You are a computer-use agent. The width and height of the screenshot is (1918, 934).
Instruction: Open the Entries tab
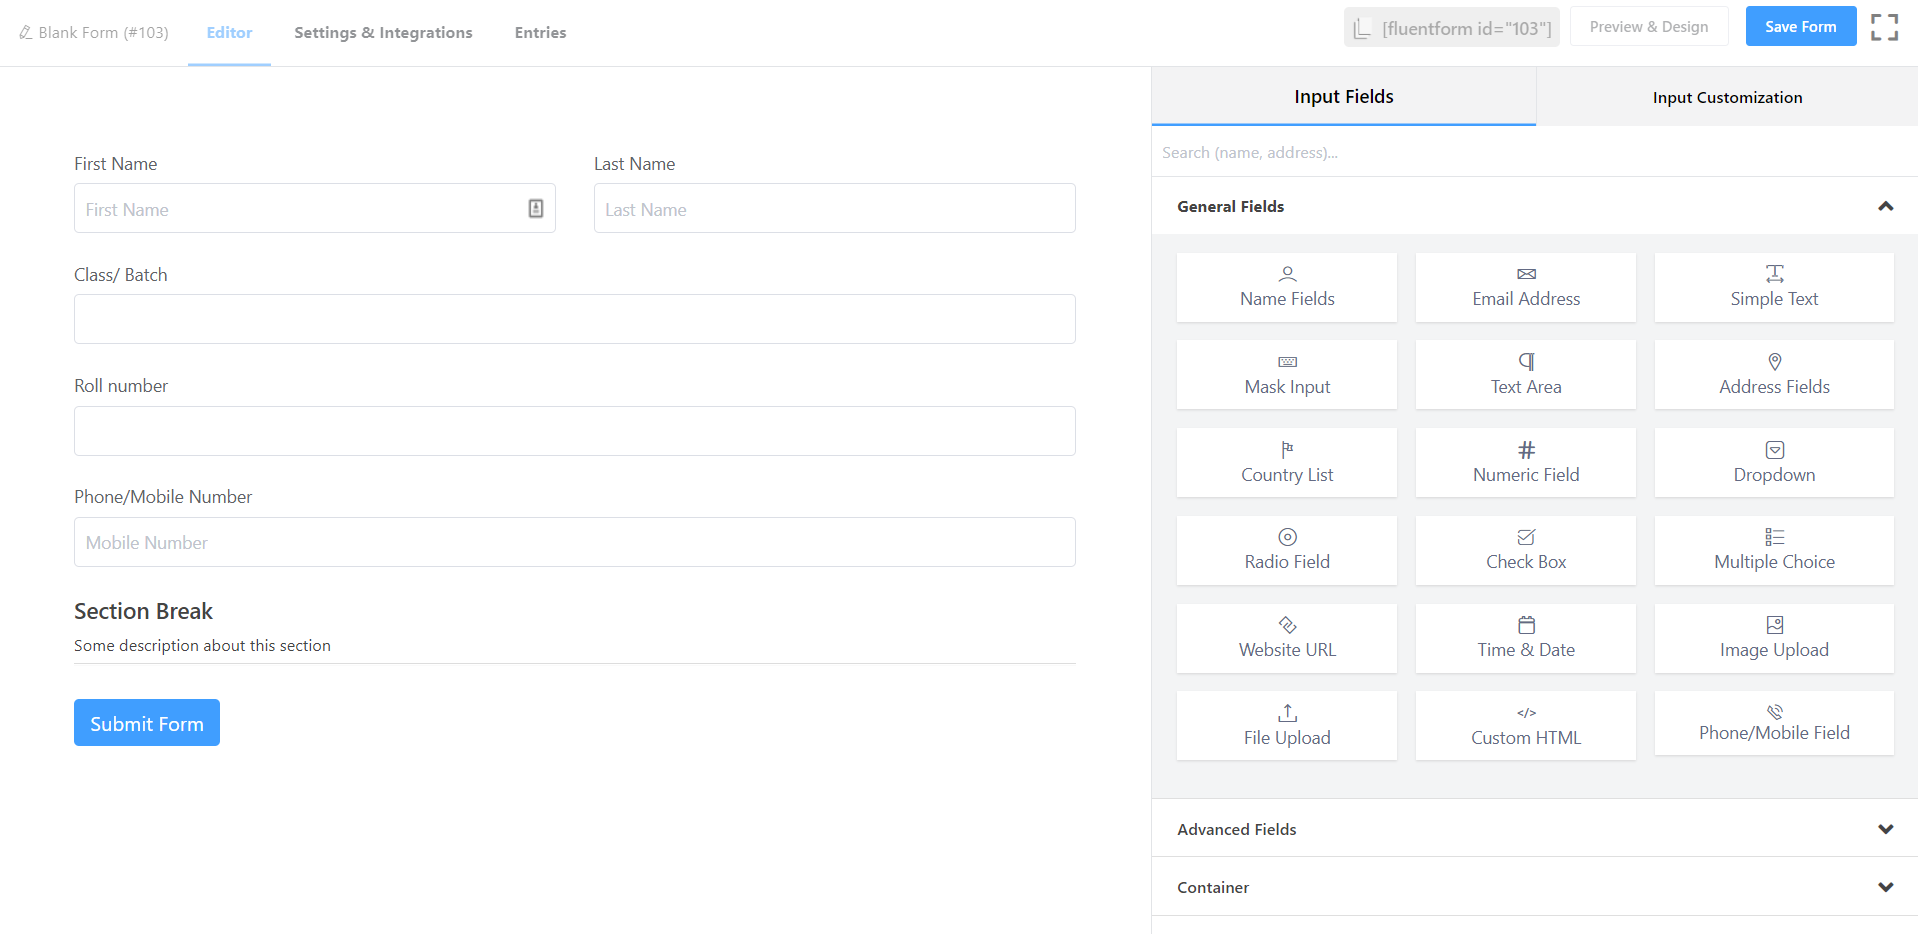[x=540, y=33]
